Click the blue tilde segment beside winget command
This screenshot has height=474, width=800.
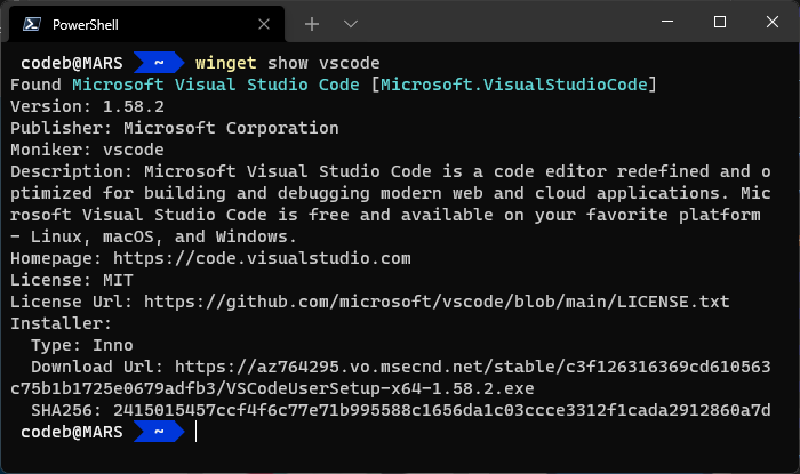158,63
